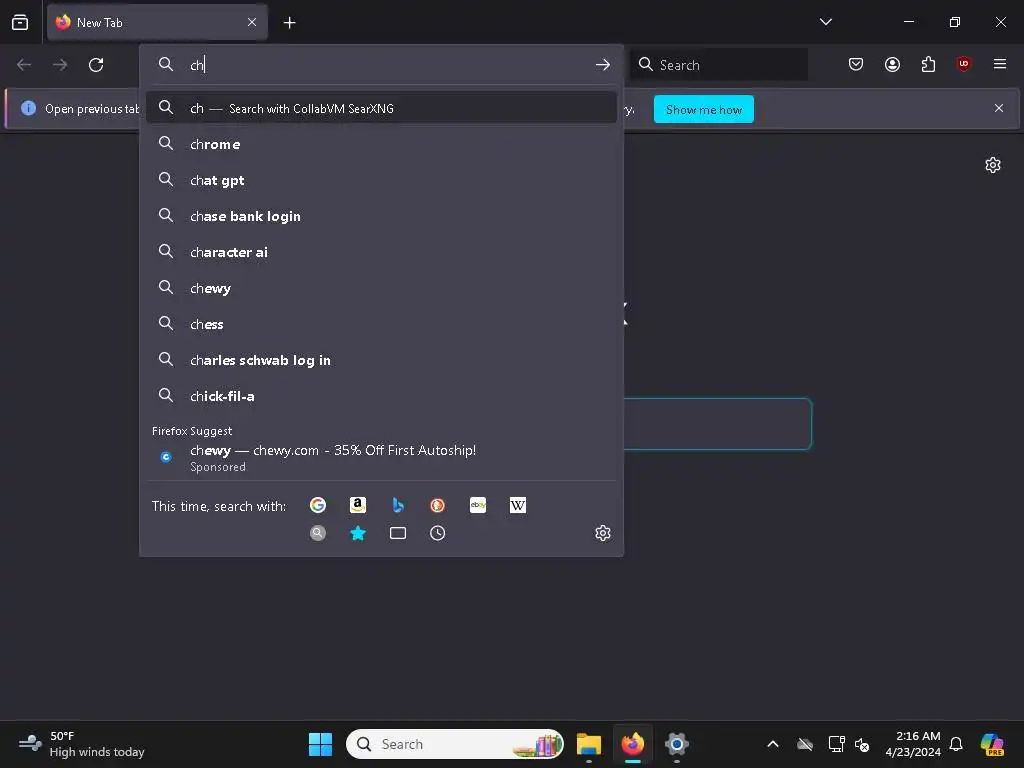The width and height of the screenshot is (1024, 768).
Task: Click the muted volume tray icon
Action: 862,744
